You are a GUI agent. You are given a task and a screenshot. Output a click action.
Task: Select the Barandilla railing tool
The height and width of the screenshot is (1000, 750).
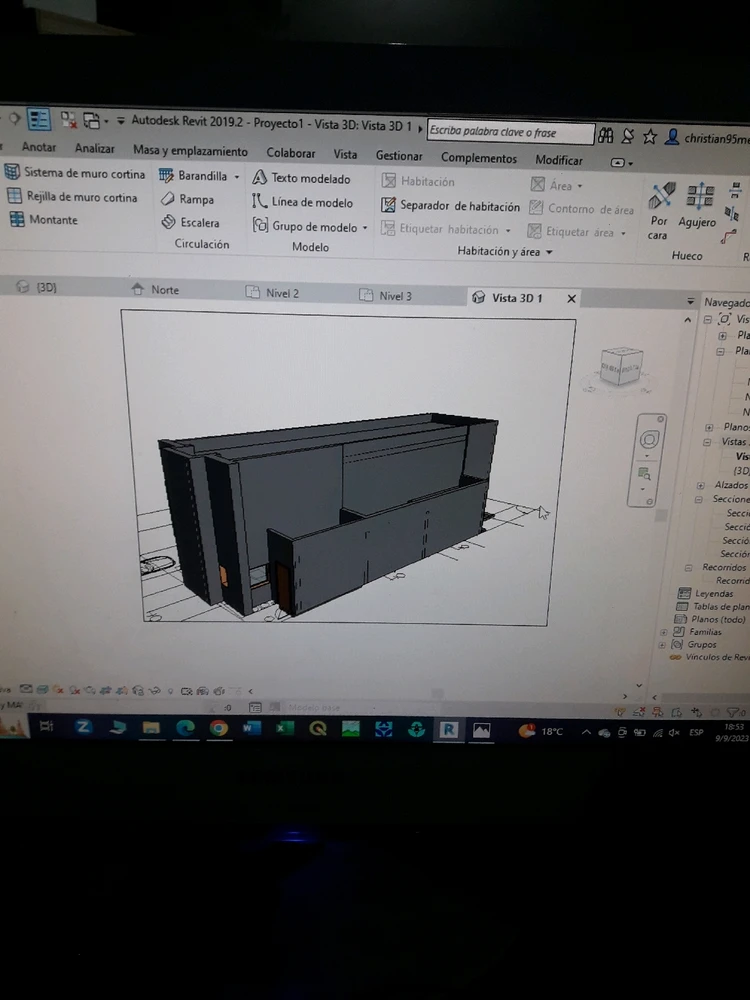(x=201, y=176)
